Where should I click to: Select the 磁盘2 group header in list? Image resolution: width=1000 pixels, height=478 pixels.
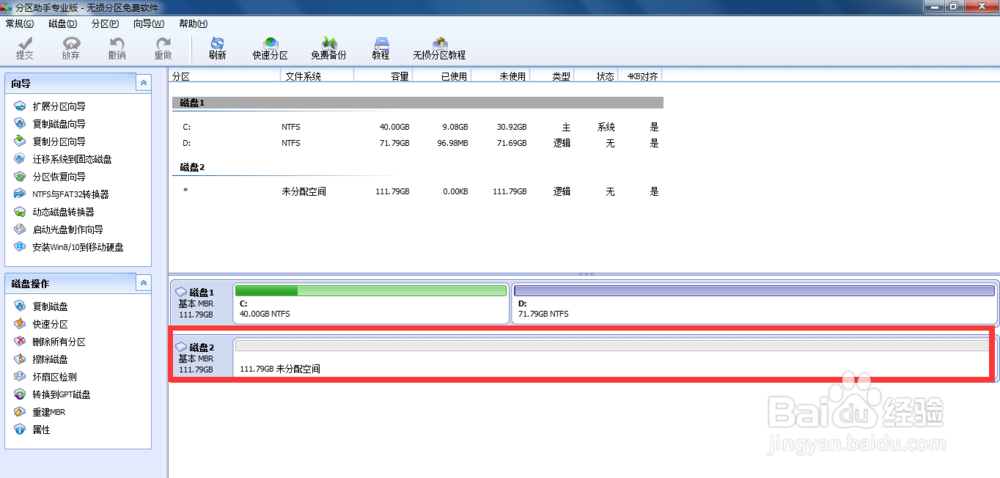coord(418,168)
